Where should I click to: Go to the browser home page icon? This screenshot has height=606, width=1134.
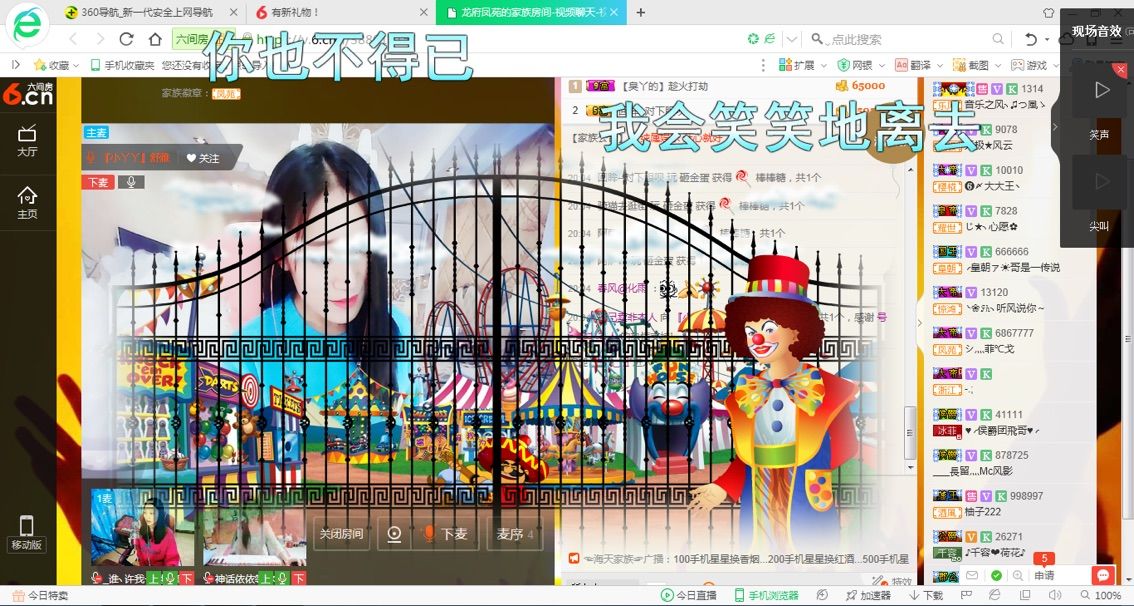pos(155,39)
